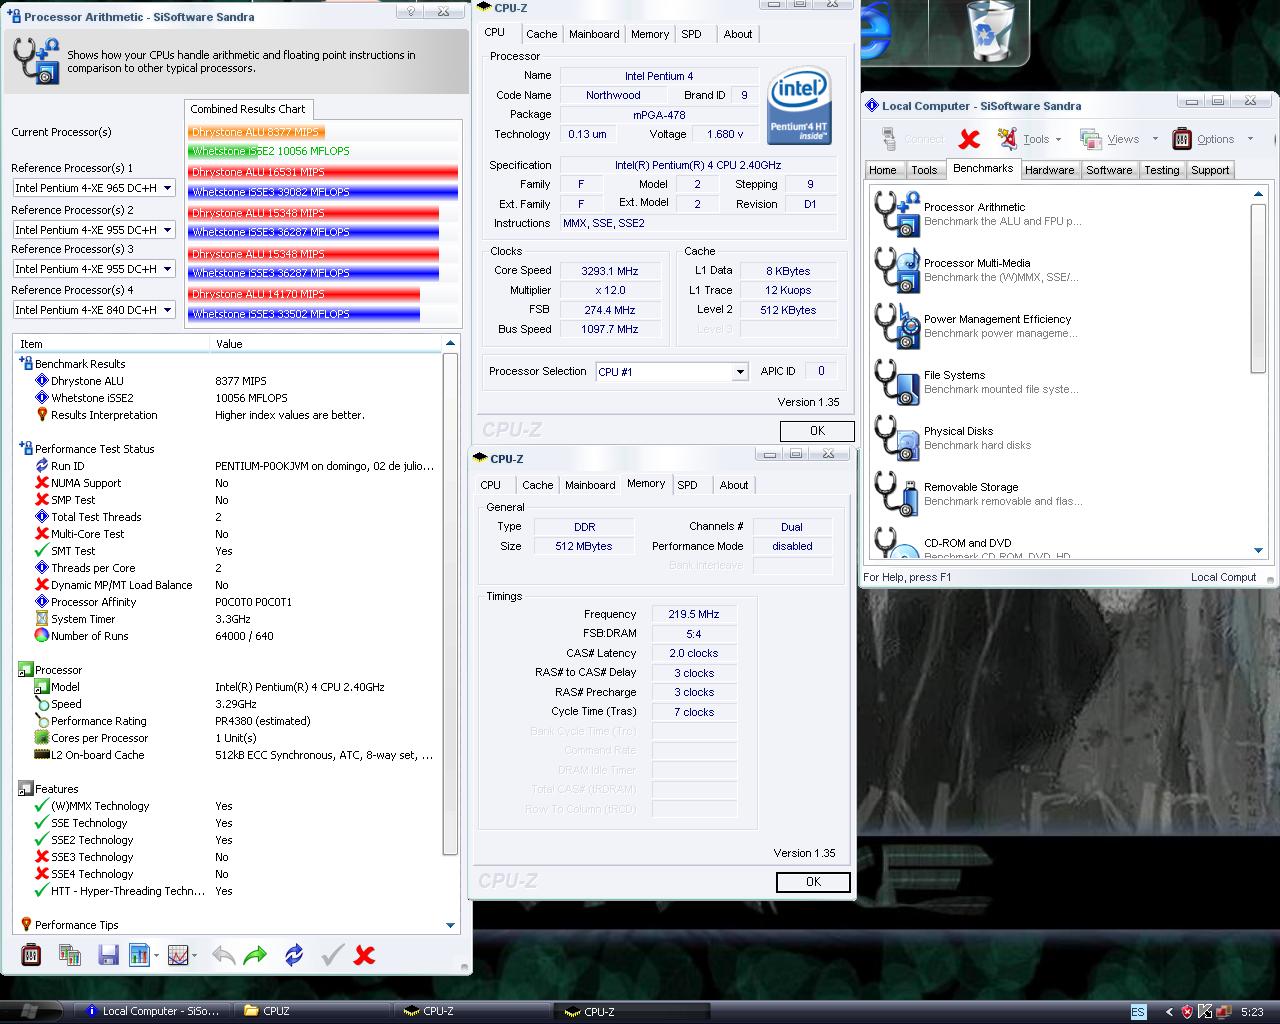Image resolution: width=1280 pixels, height=1024 pixels.
Task: Open options icon at bottom-left of Processor Arithmetic
Action: (x=31, y=955)
